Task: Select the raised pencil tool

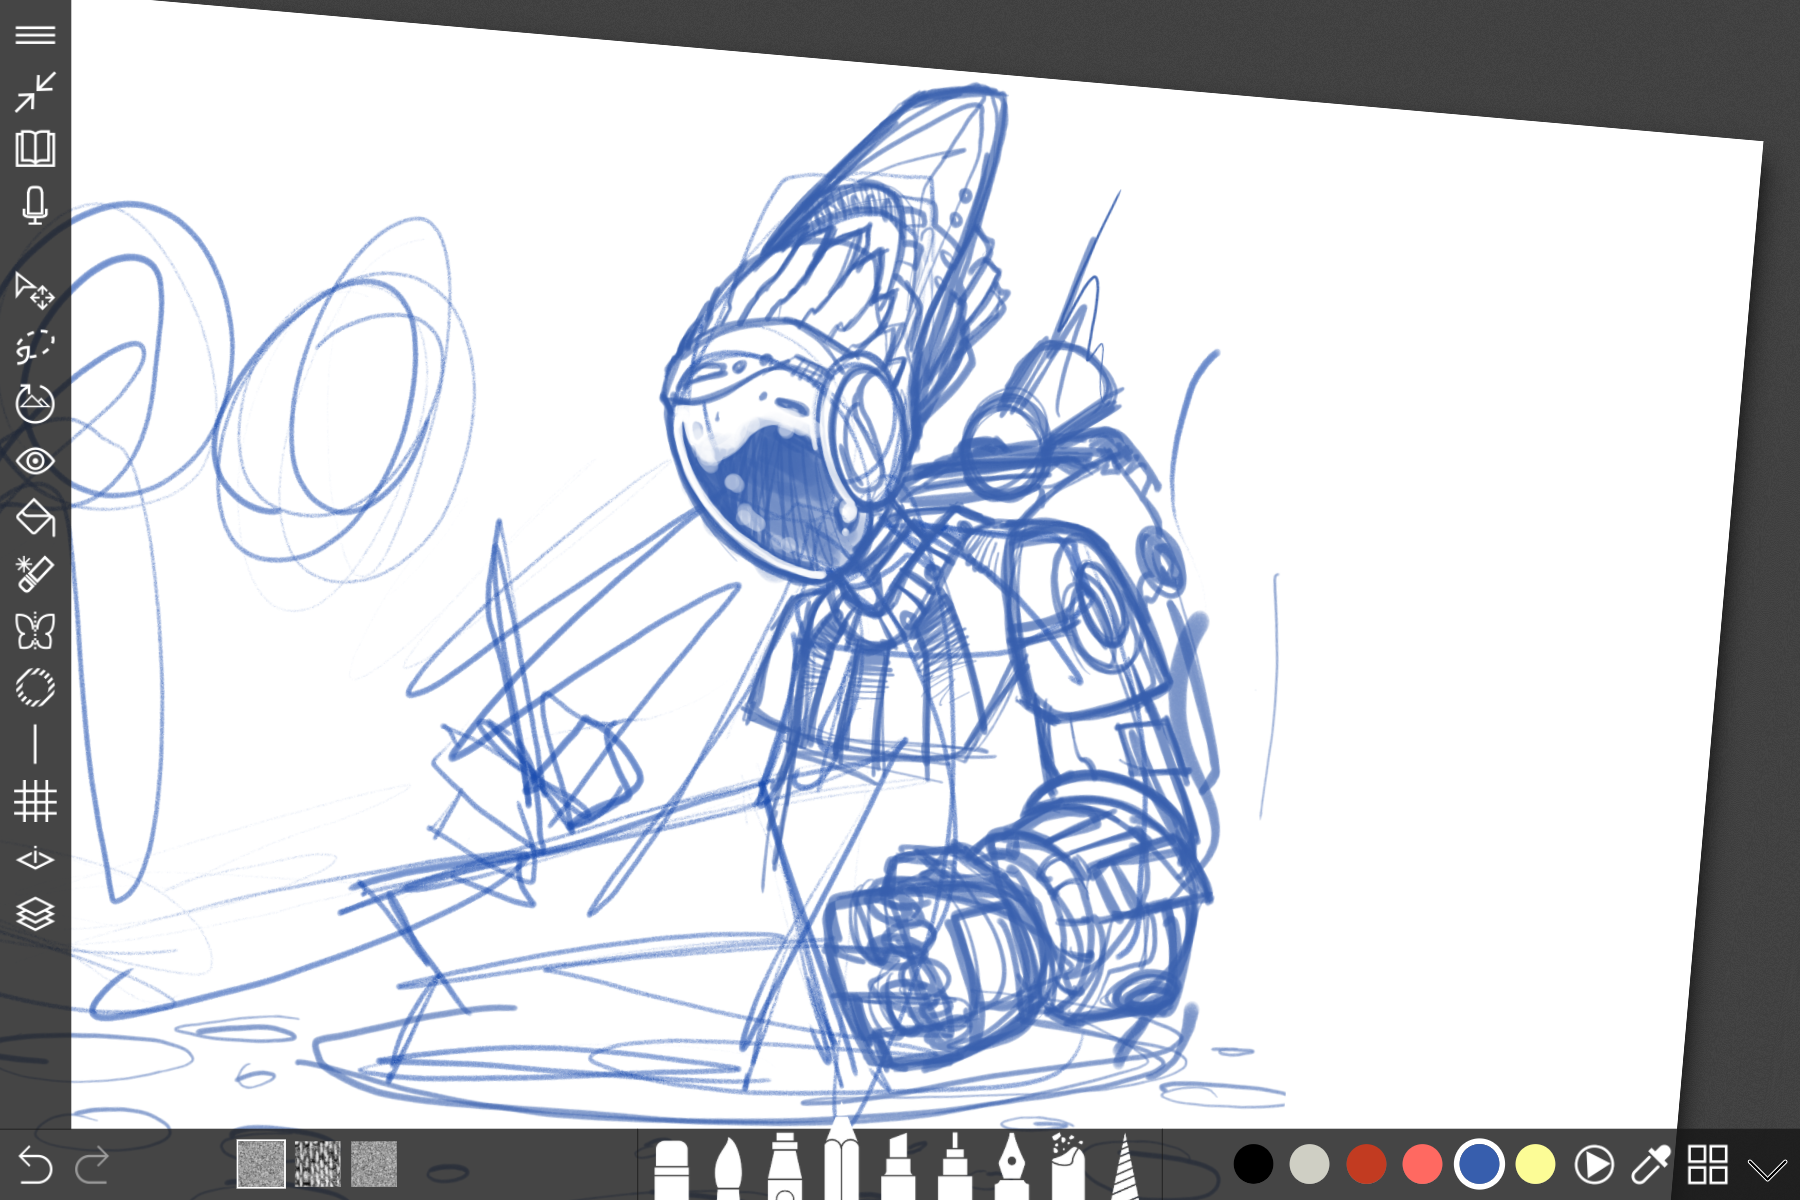Action: pos(842,1158)
